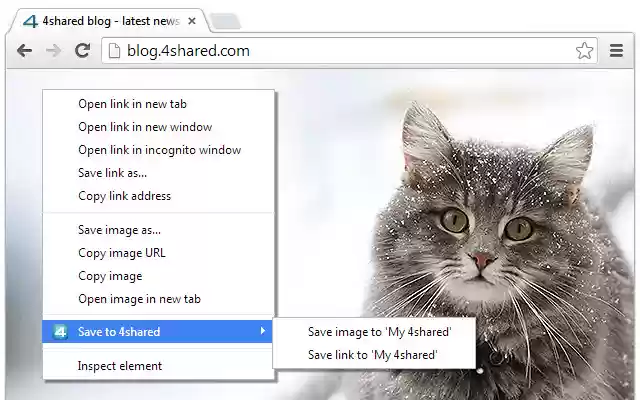Select Save image to 'My 4shared'
The image size is (640, 400).
click(x=374, y=332)
